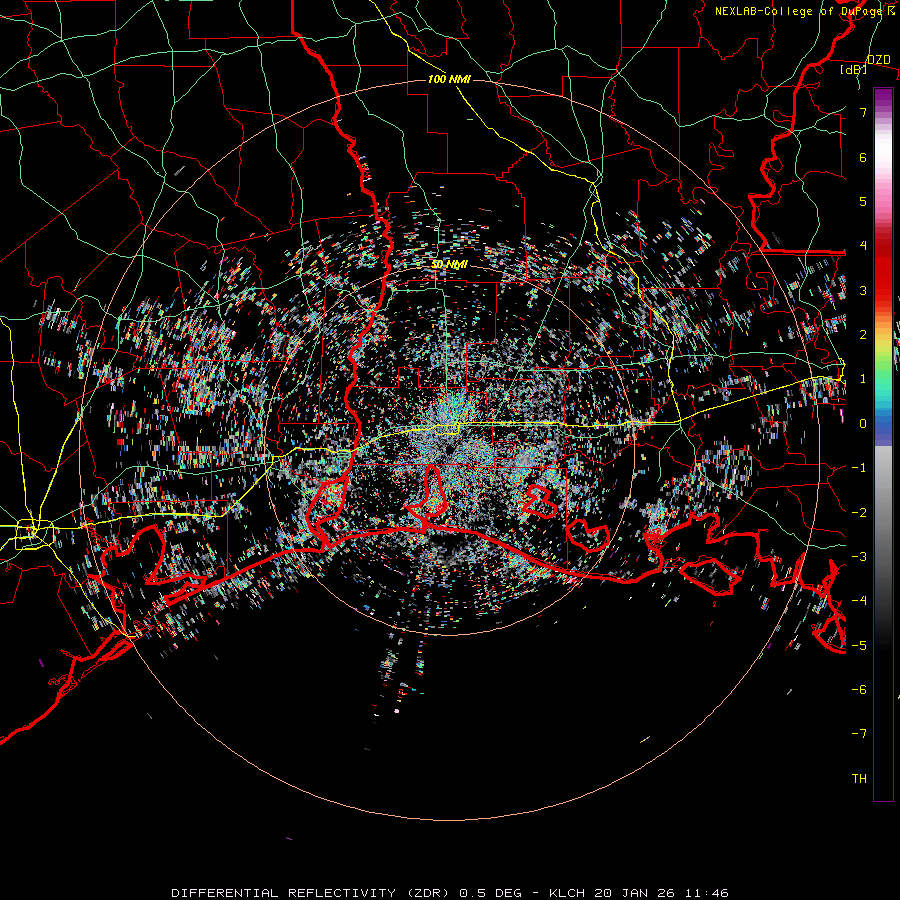The height and width of the screenshot is (900, 900).
Task: Click the [dB] unit label
Action: pos(854,69)
